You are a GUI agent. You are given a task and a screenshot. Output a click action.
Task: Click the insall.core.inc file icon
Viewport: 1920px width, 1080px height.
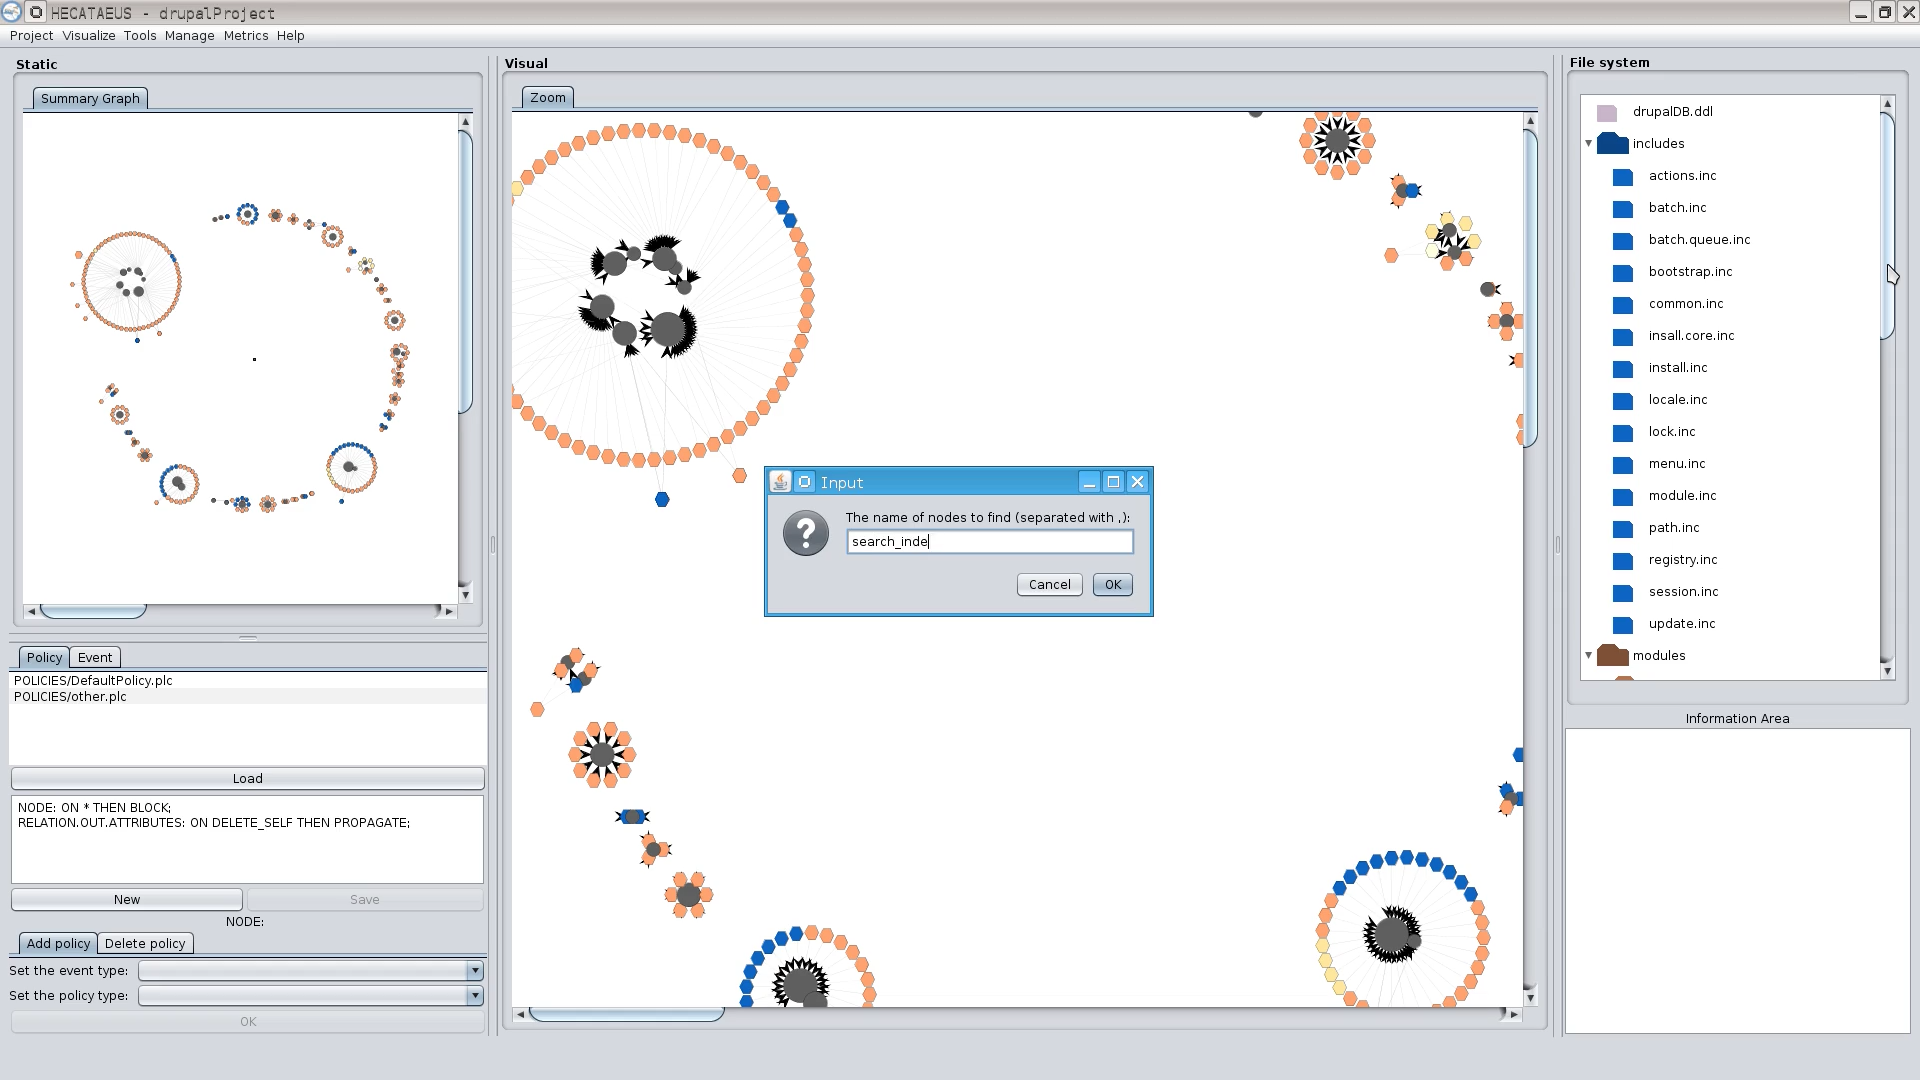1623,337
